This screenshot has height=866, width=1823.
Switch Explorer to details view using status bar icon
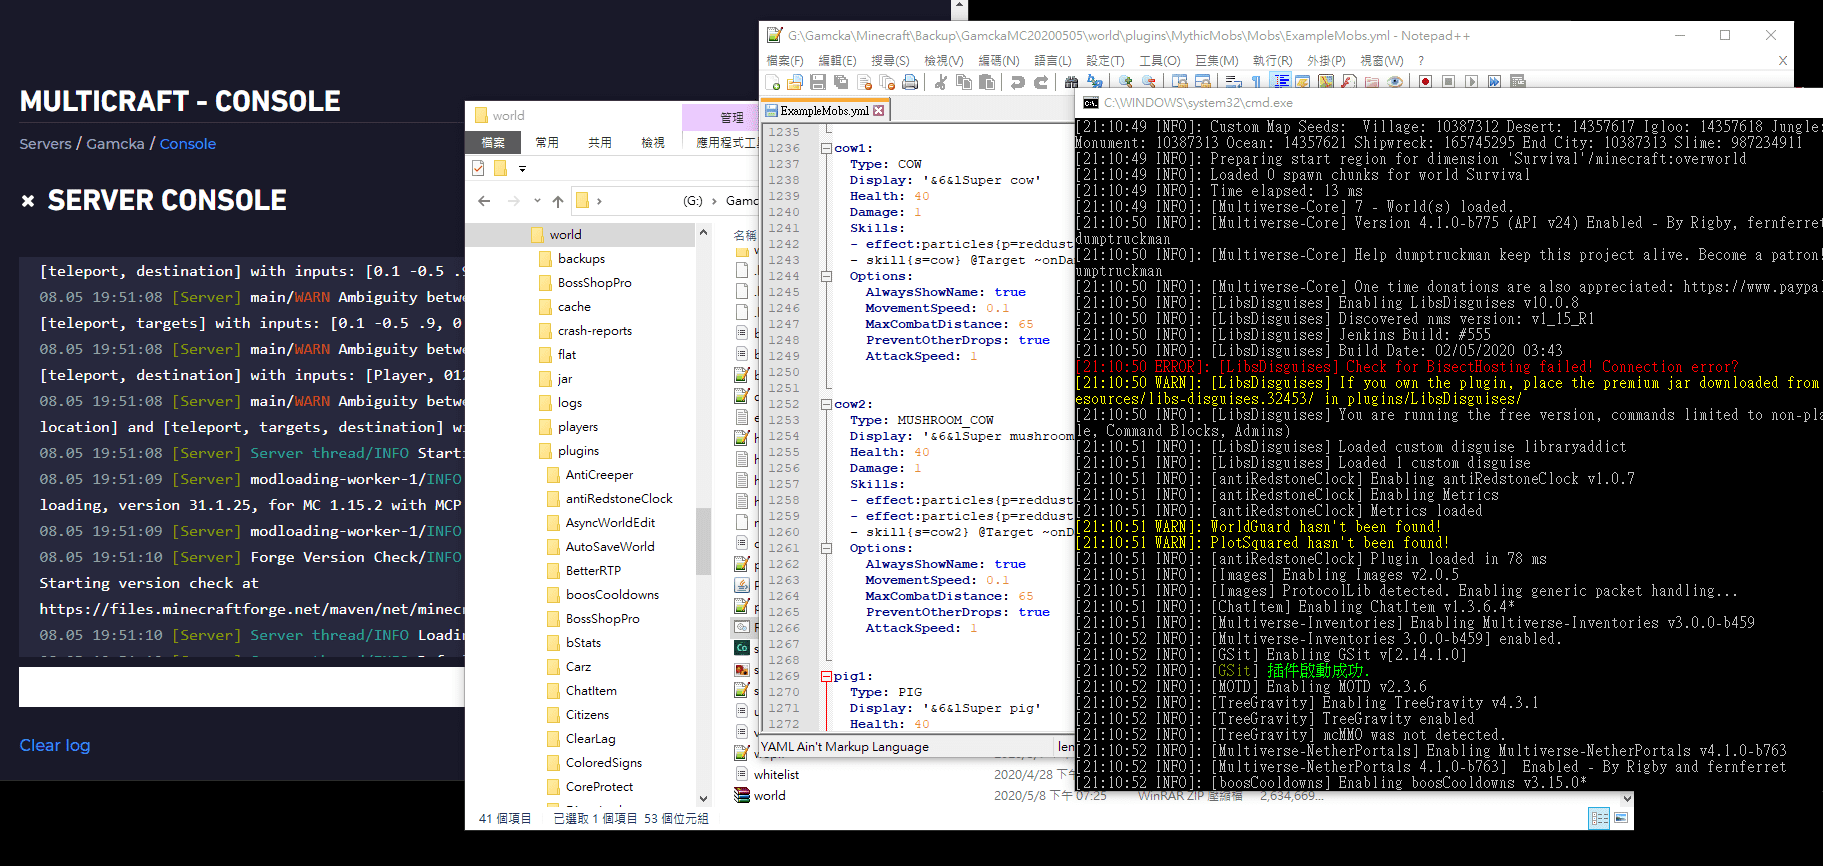(1599, 818)
